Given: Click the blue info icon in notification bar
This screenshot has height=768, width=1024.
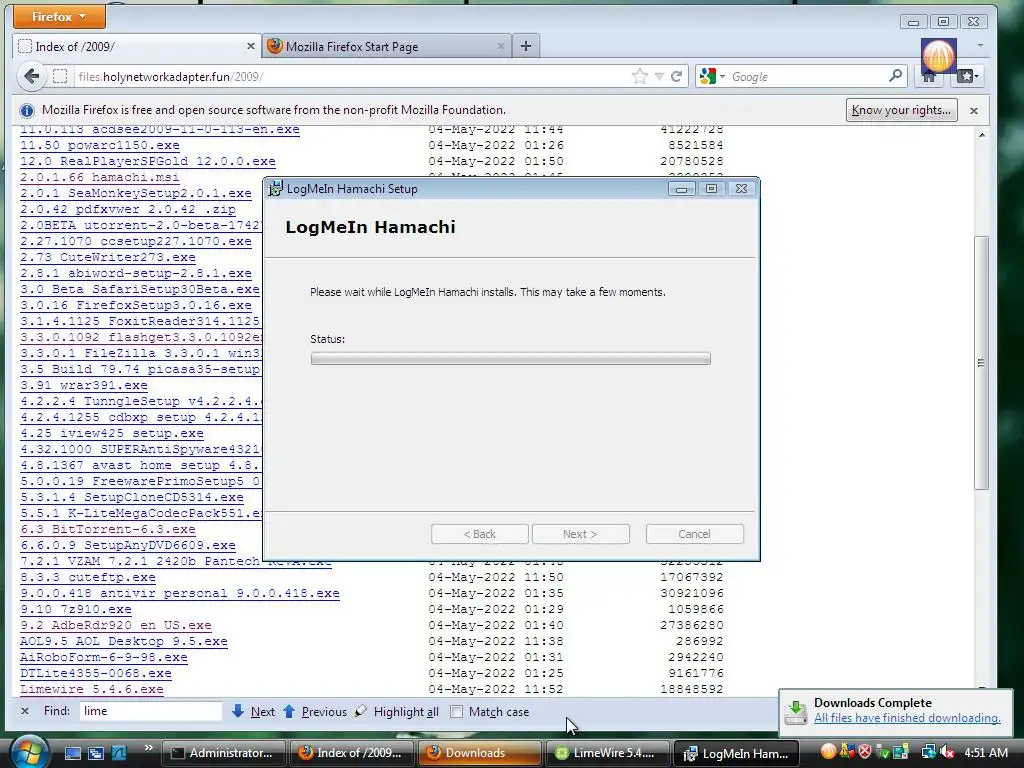Looking at the screenshot, I should 27,110.
